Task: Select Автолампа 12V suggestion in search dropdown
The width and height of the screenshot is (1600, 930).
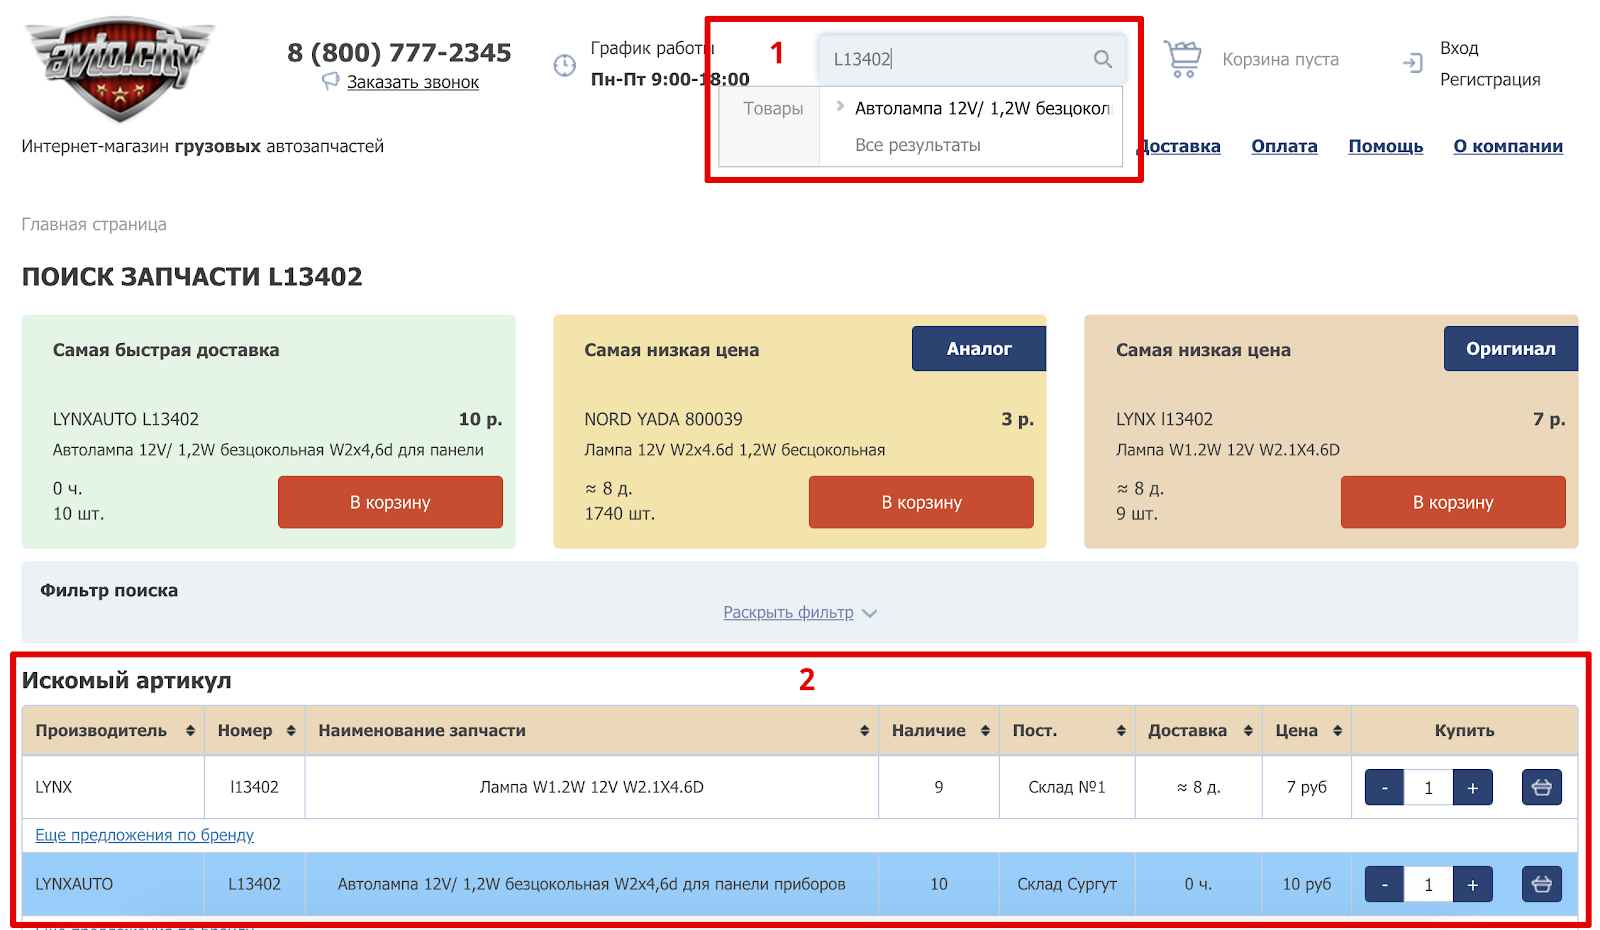Action: click(982, 108)
